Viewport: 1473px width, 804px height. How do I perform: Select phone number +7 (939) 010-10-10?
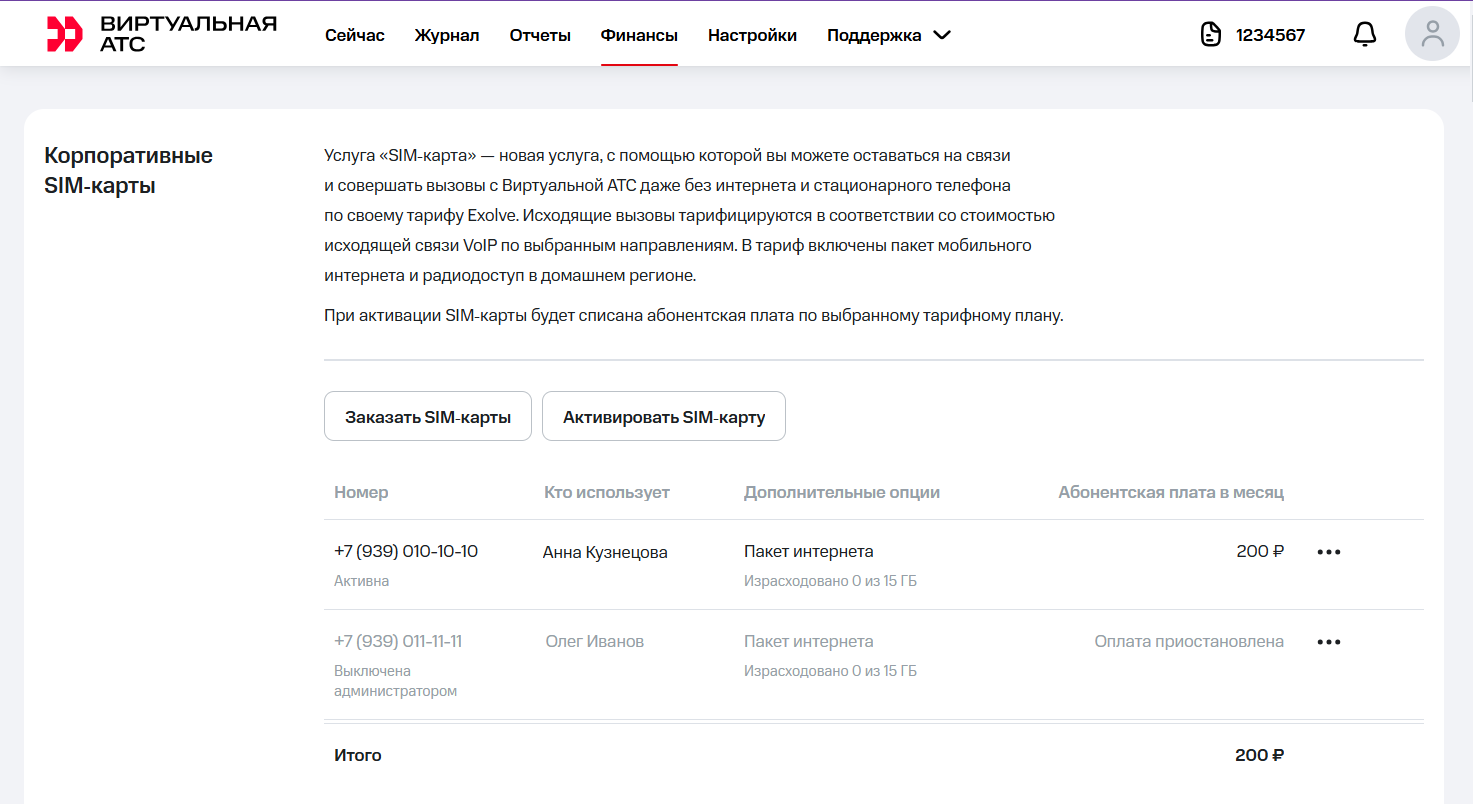406,551
